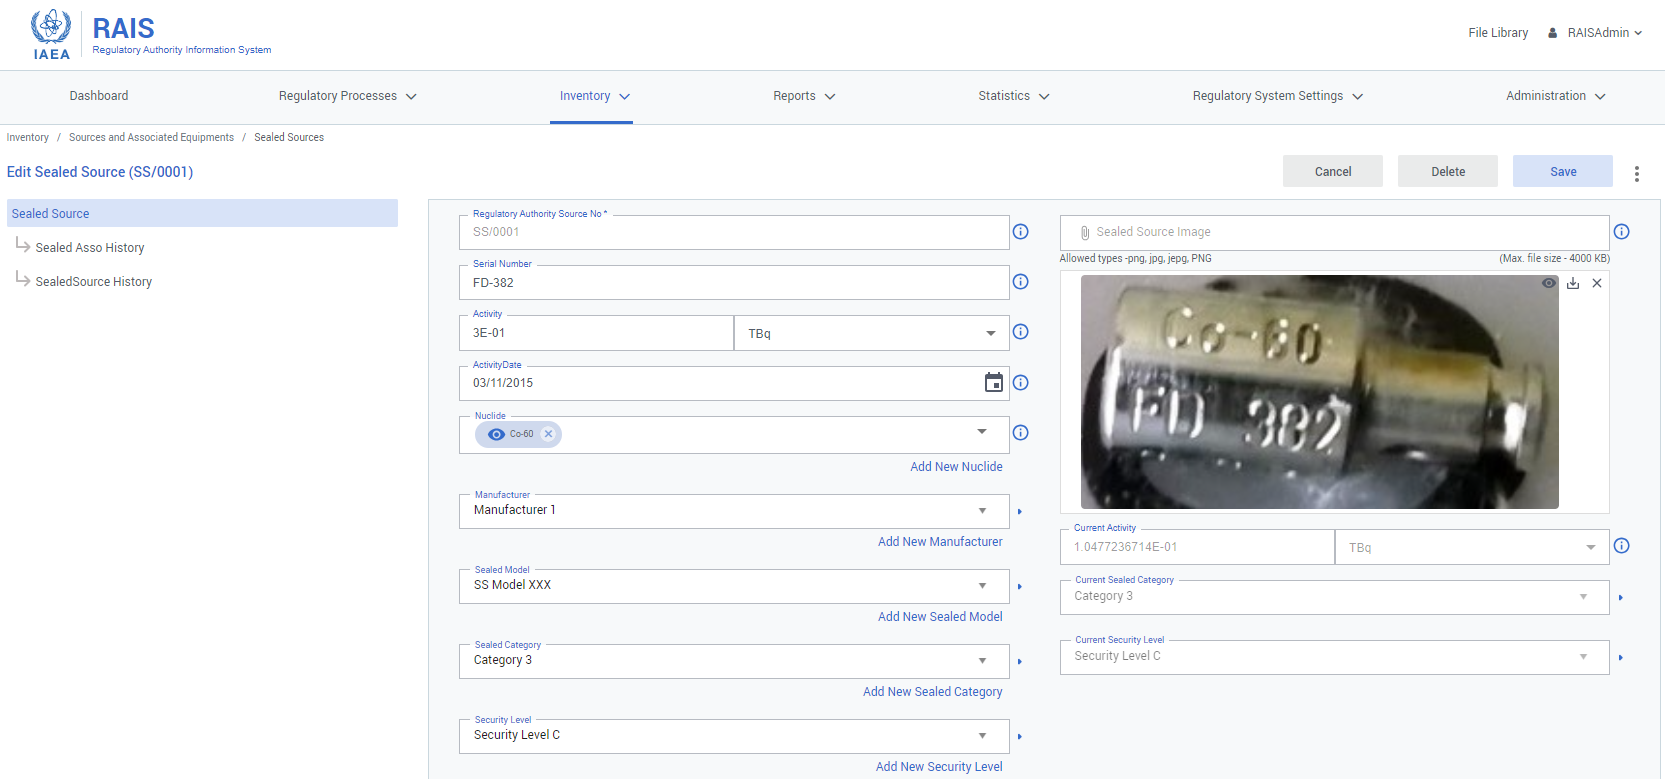
Task: Click Add New Sealed Model link
Action: point(940,617)
